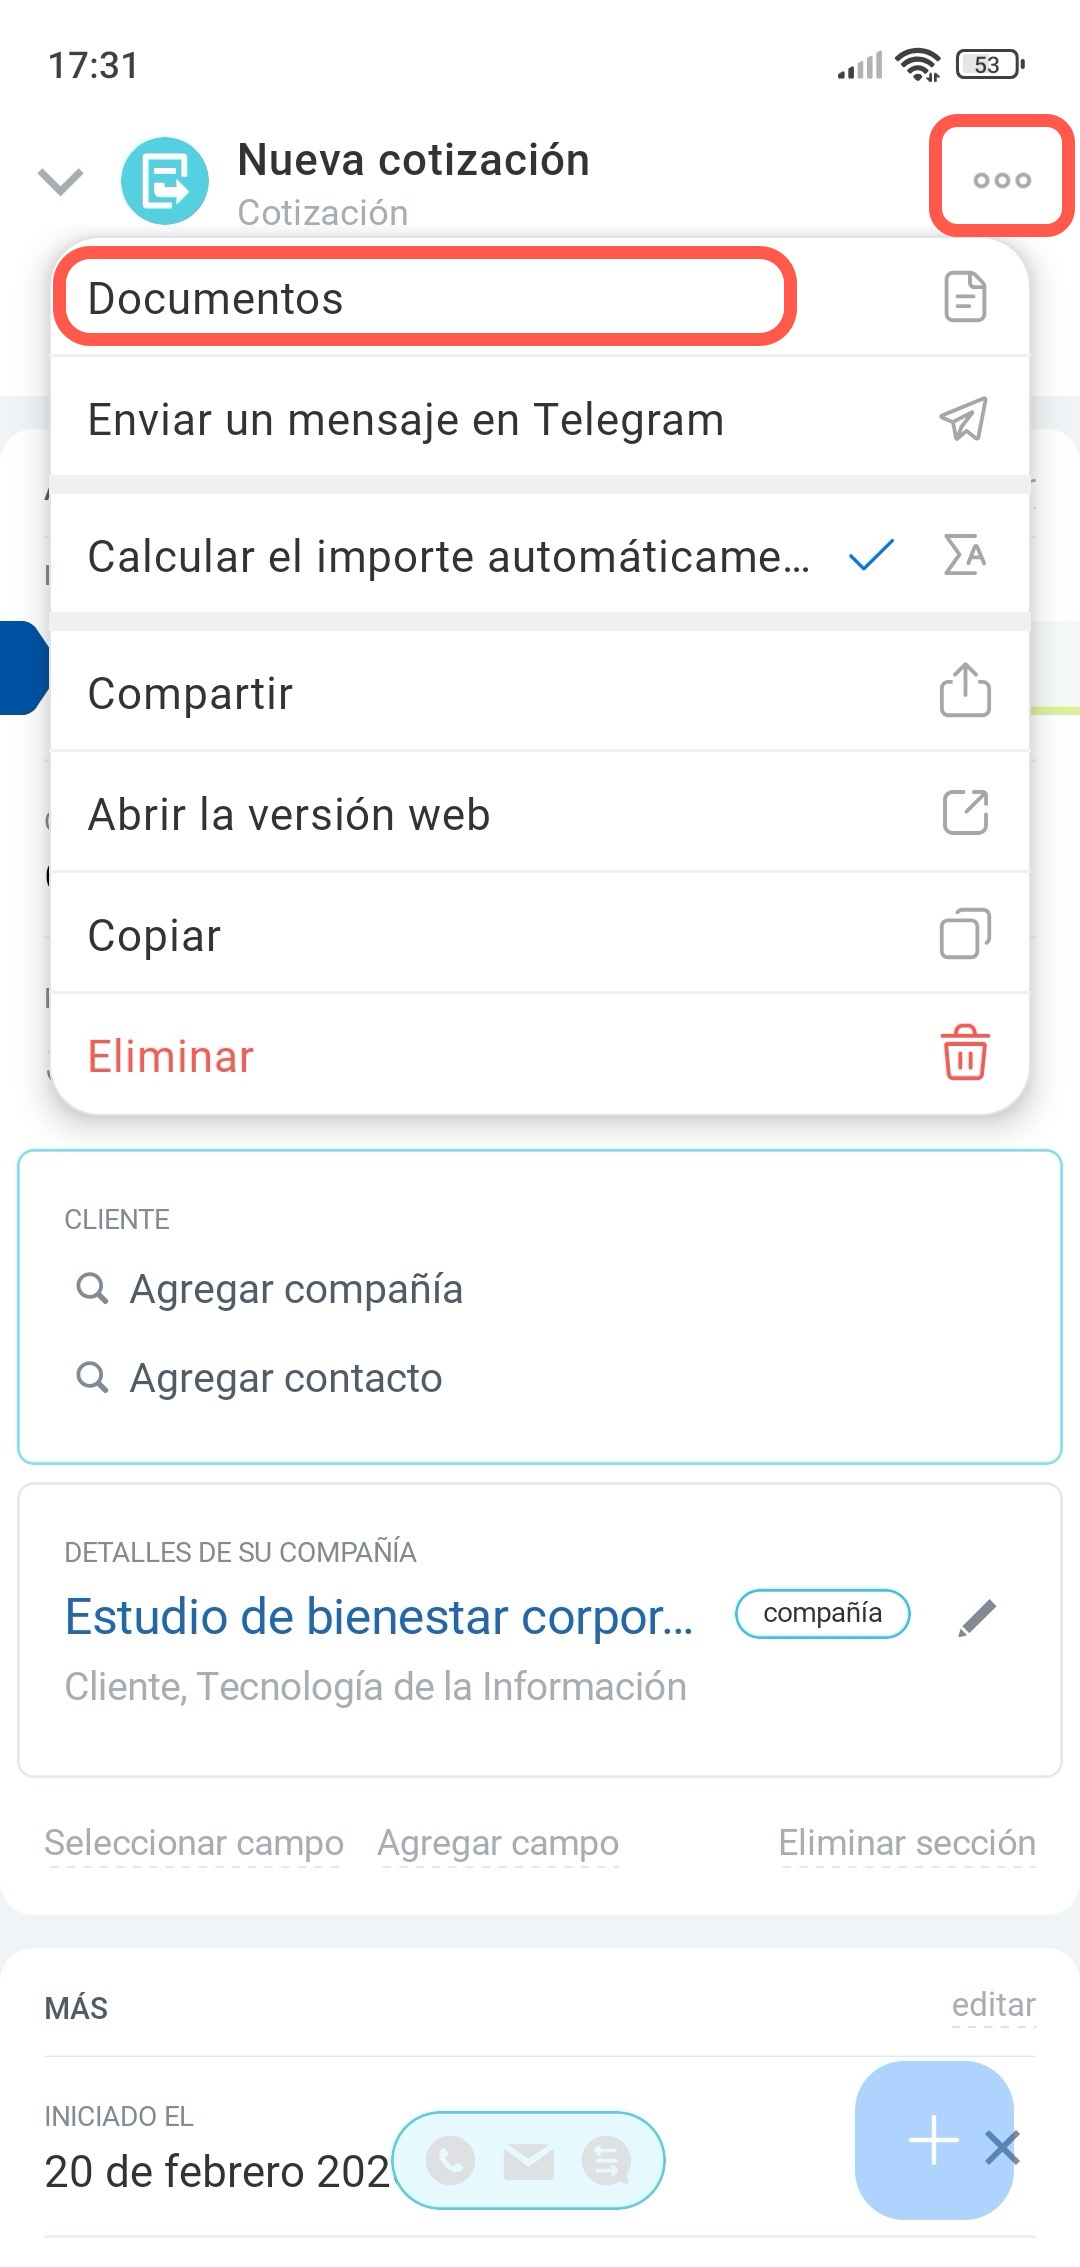
Task: Choose the Copiar menu entry
Action: (155, 936)
